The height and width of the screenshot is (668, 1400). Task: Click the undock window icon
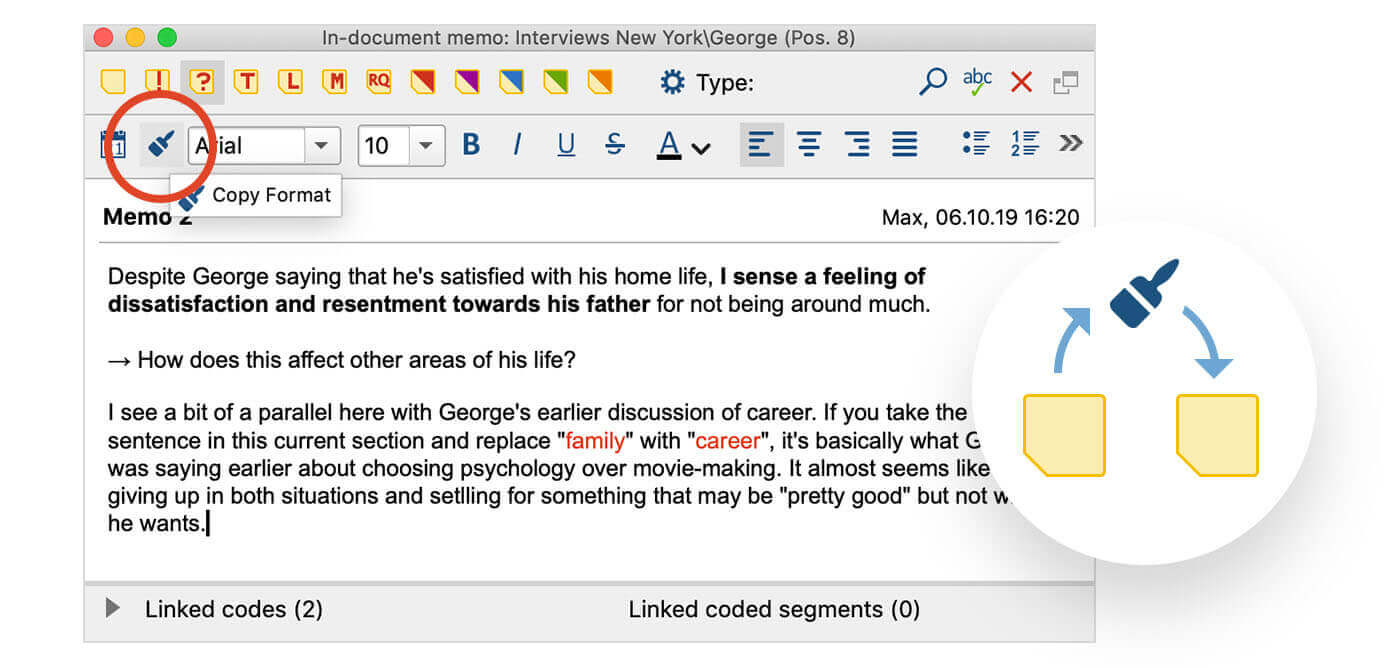click(x=1066, y=83)
